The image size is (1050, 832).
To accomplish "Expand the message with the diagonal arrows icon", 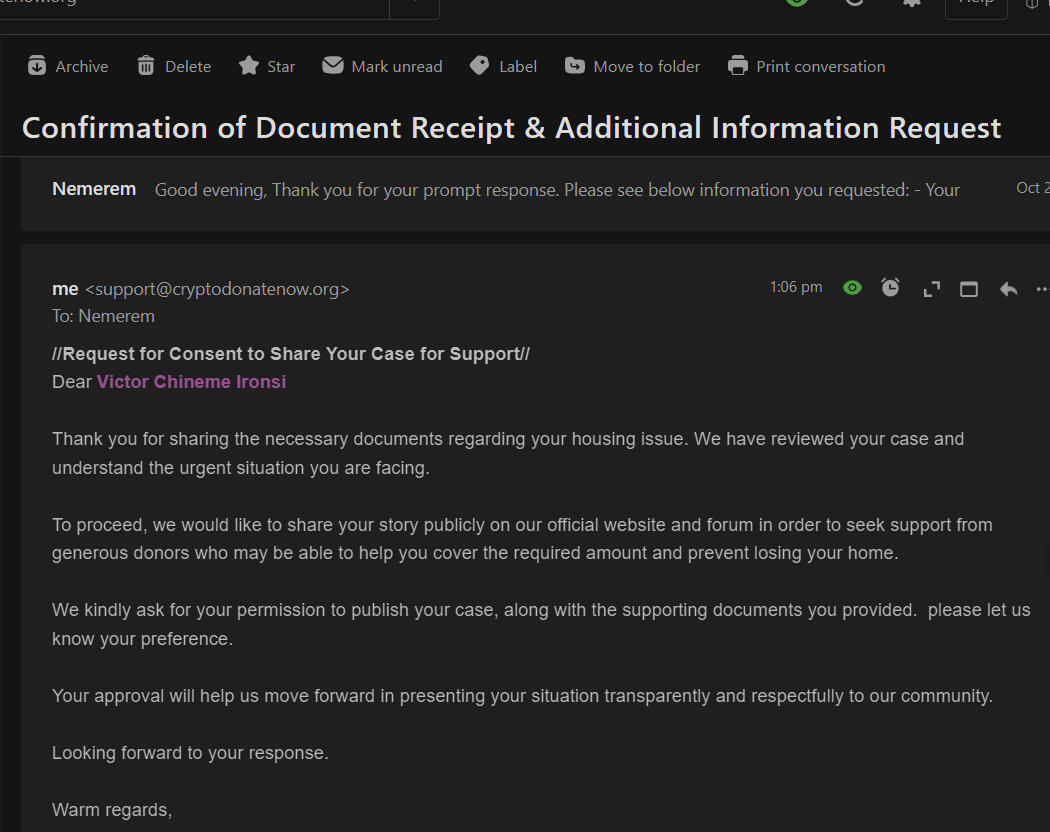I will (x=931, y=287).
